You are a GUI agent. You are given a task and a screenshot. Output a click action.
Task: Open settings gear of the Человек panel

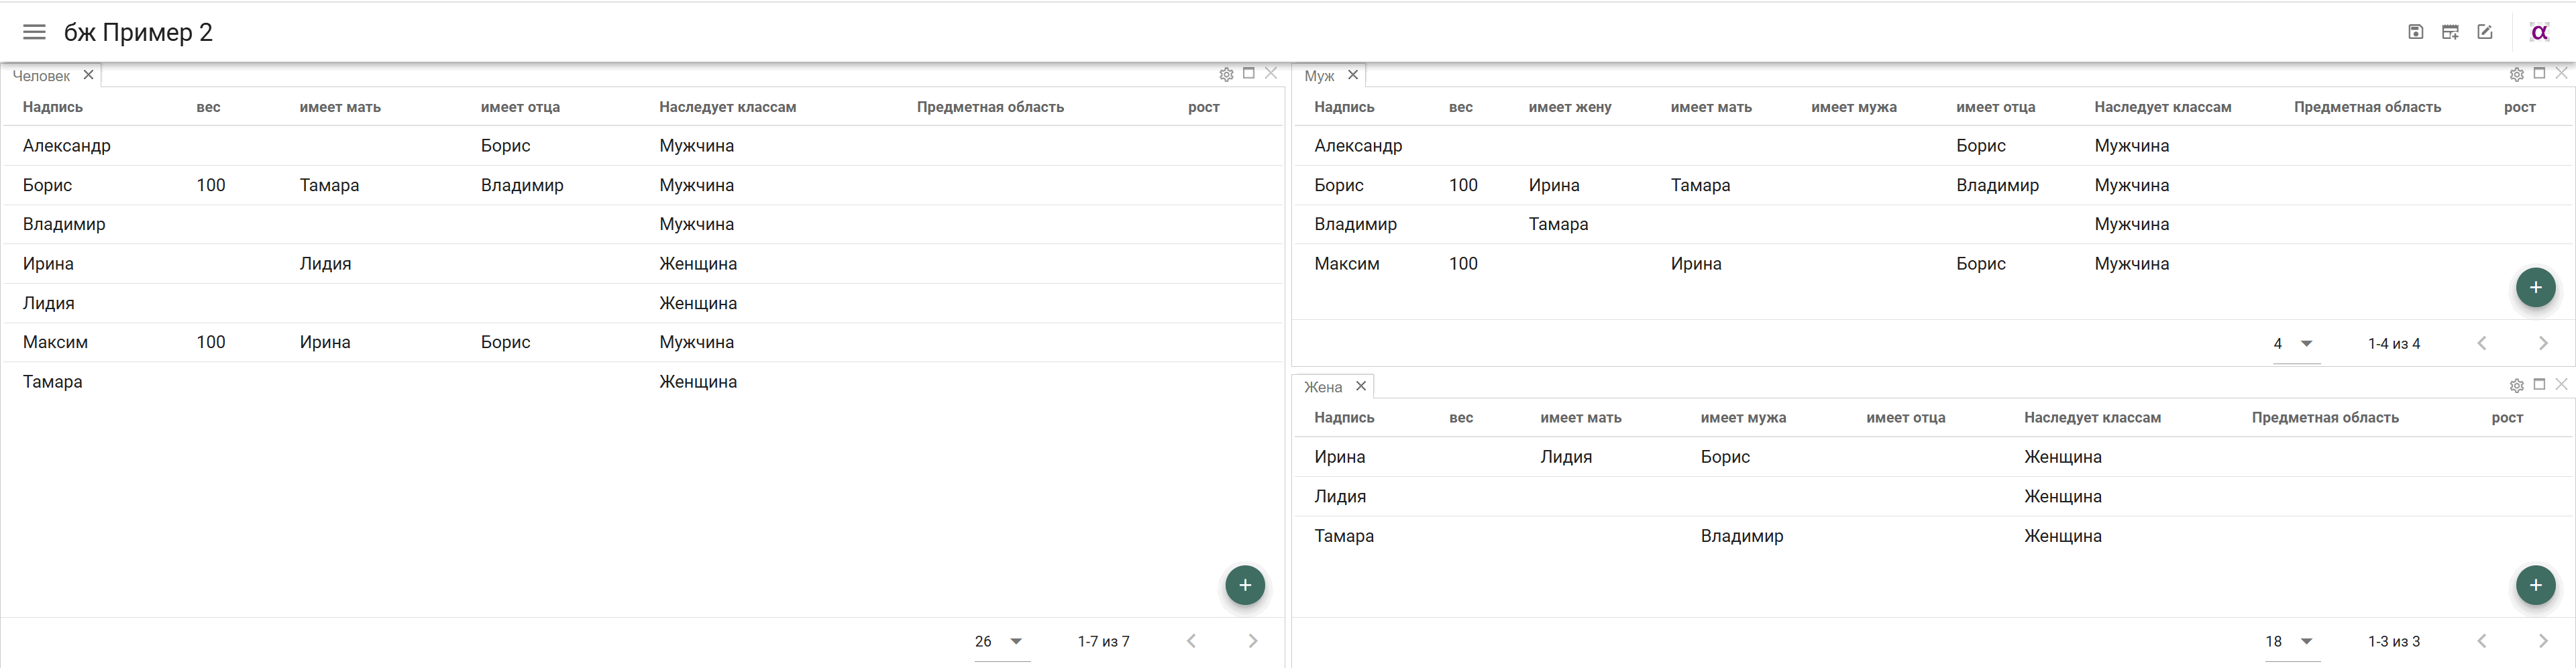point(1226,74)
